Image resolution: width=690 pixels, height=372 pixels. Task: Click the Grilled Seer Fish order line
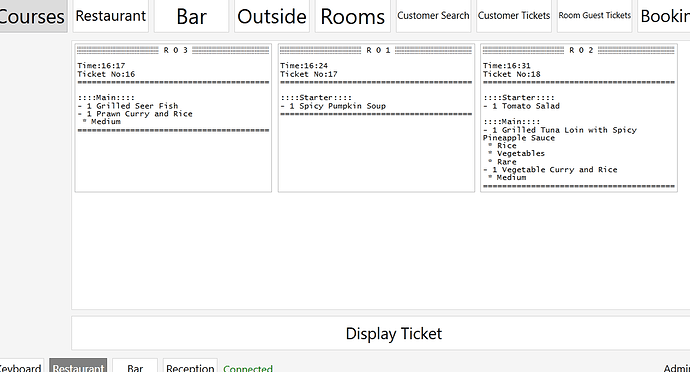pos(128,106)
